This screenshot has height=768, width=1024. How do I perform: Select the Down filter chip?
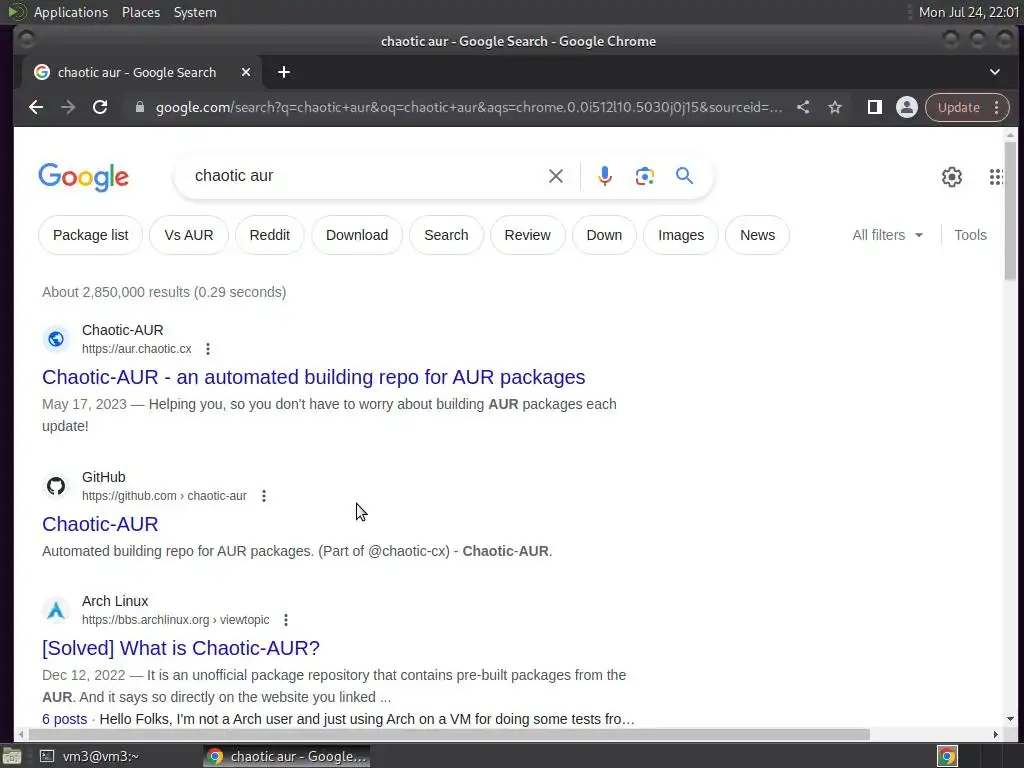tap(604, 235)
